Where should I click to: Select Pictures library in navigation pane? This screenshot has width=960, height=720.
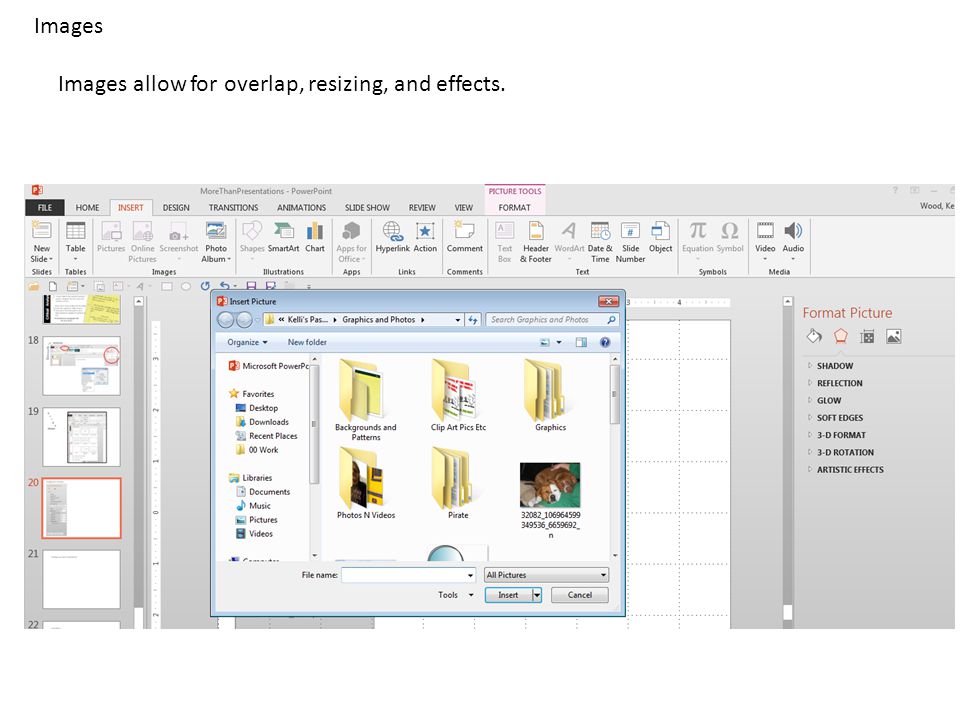pyautogui.click(x=257, y=520)
